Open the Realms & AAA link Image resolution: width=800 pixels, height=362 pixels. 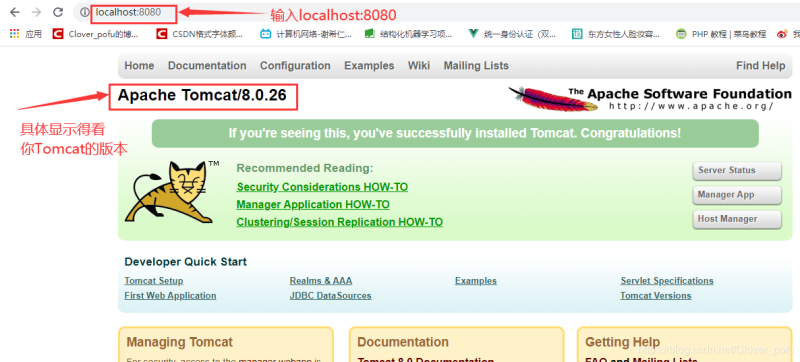tap(321, 281)
